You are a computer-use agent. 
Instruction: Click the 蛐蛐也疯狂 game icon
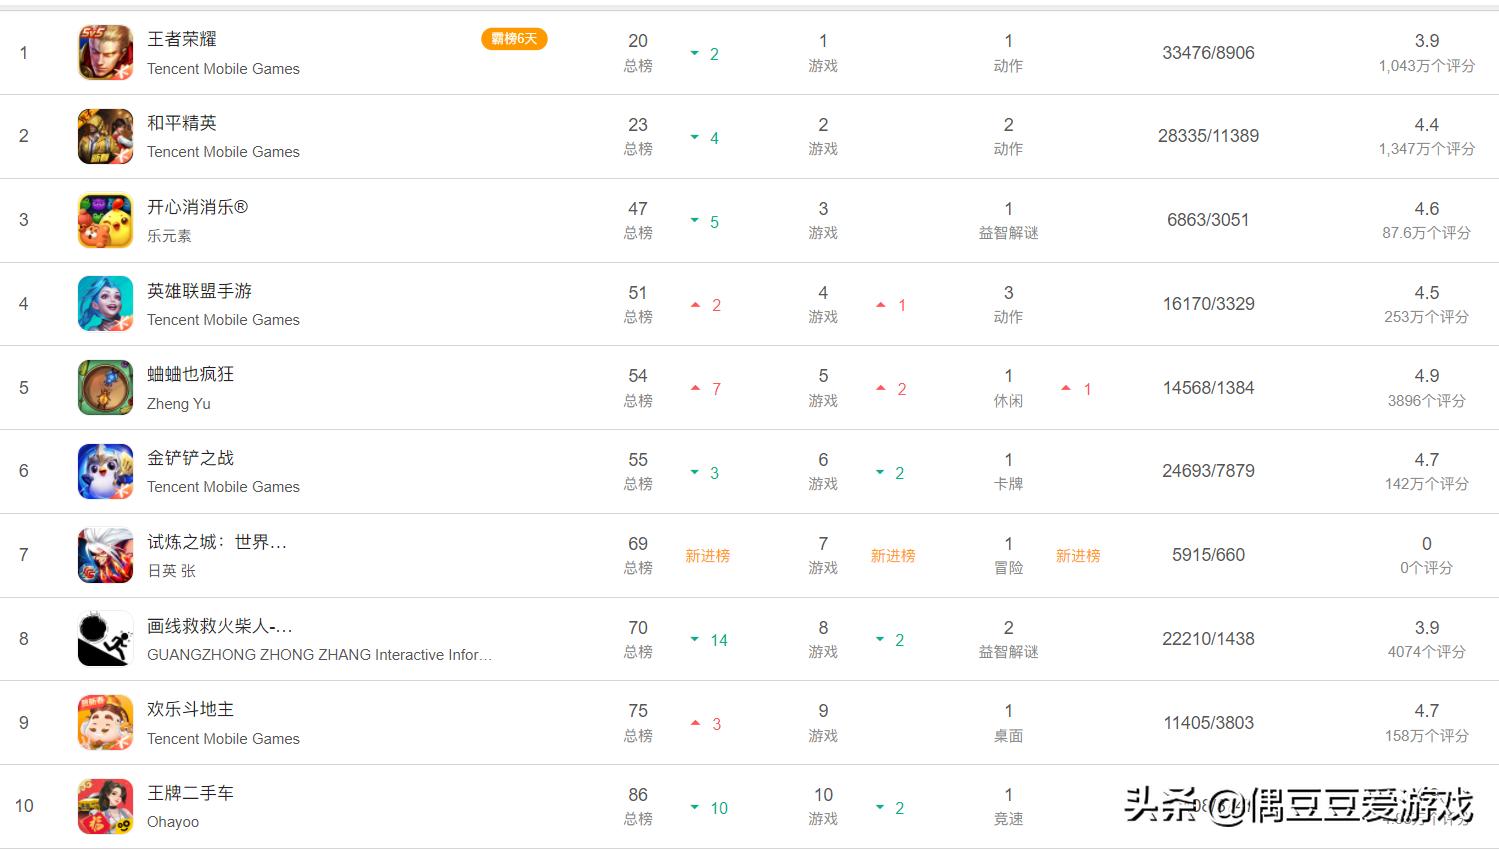coord(105,388)
